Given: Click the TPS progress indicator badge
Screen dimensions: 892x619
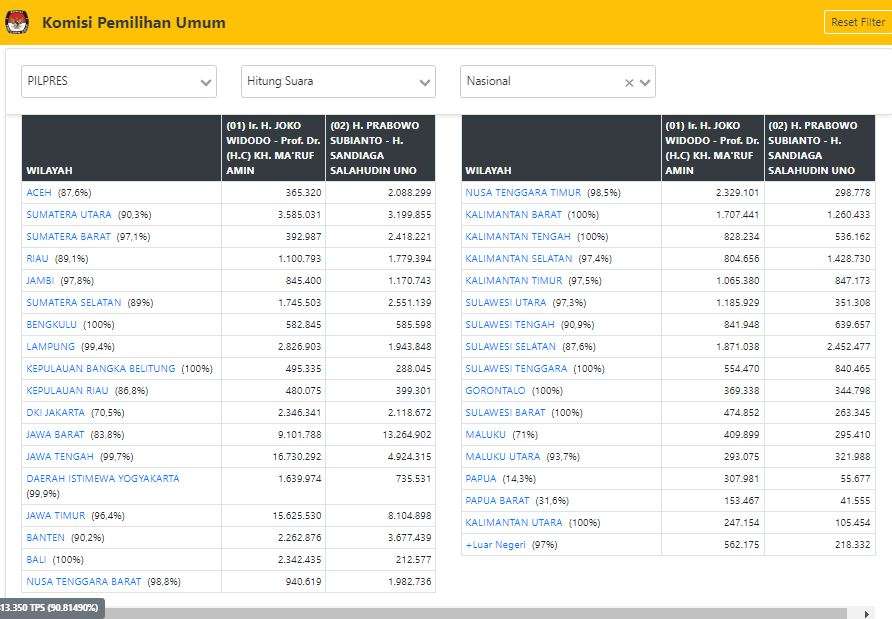Looking at the screenshot, I should point(50,608).
